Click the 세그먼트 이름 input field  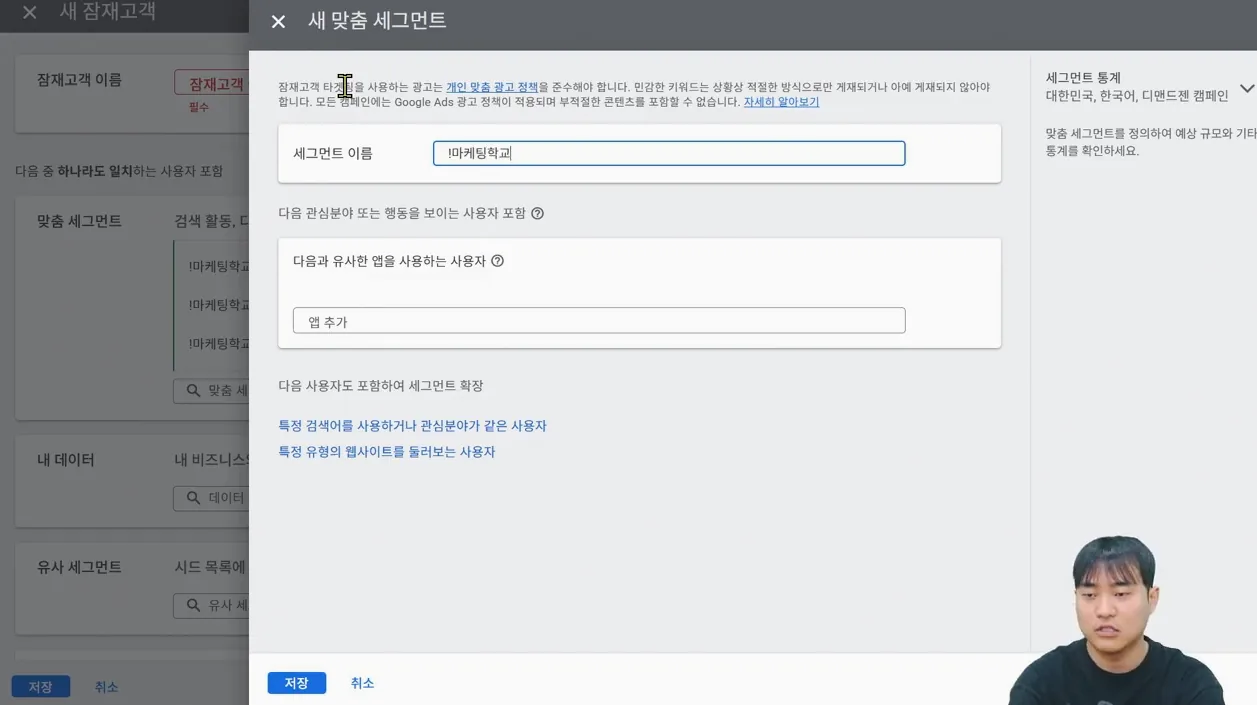click(x=669, y=153)
